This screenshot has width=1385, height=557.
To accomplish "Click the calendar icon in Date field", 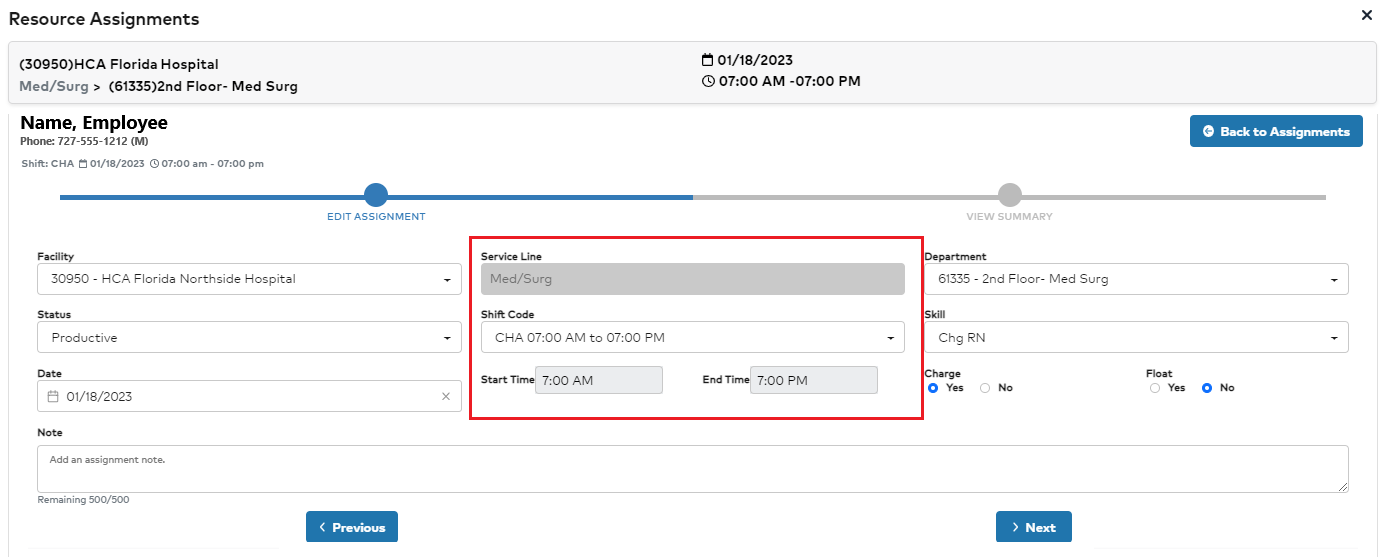I will click(54, 397).
